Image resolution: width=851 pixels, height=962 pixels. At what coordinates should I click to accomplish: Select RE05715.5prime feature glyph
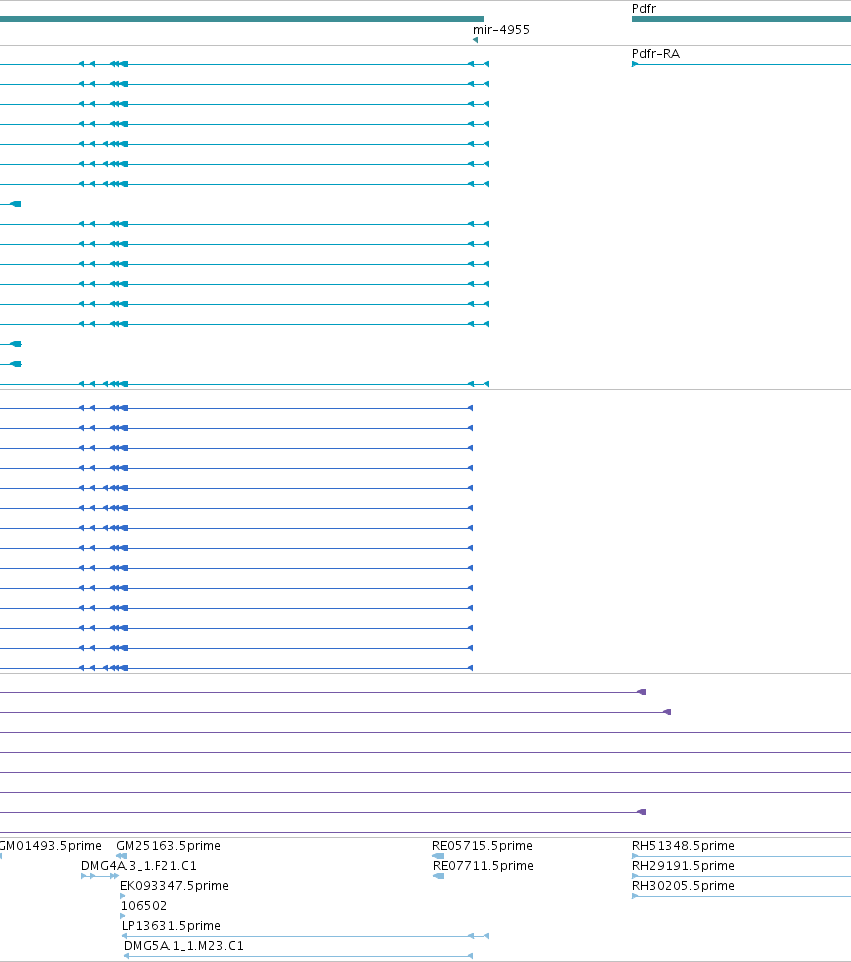click(x=438, y=856)
